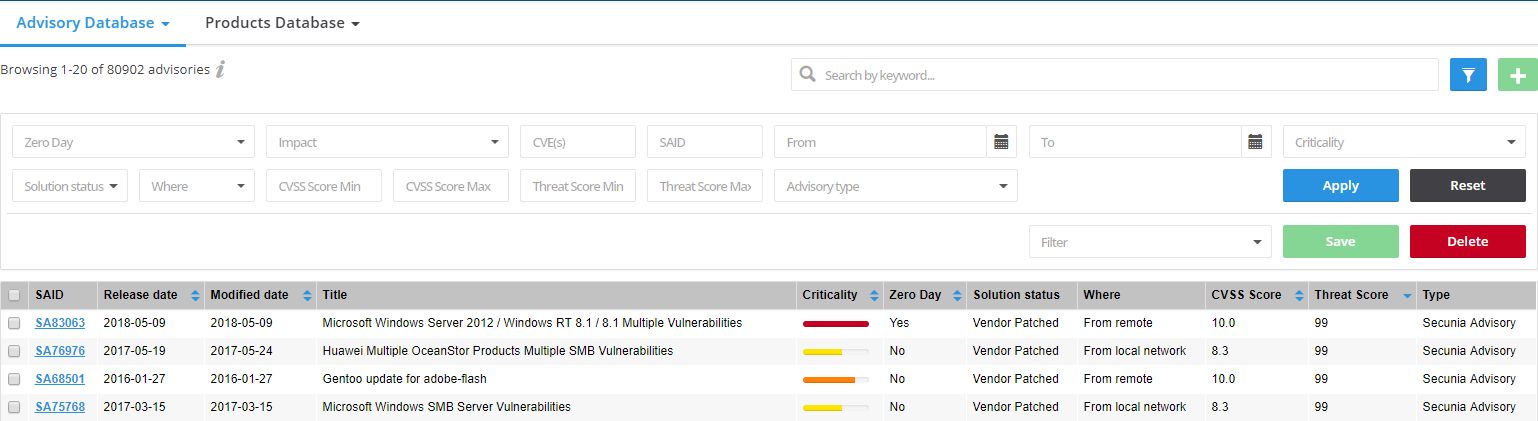Open the From date calendar icon
The image size is (1538, 421).
[1001, 142]
